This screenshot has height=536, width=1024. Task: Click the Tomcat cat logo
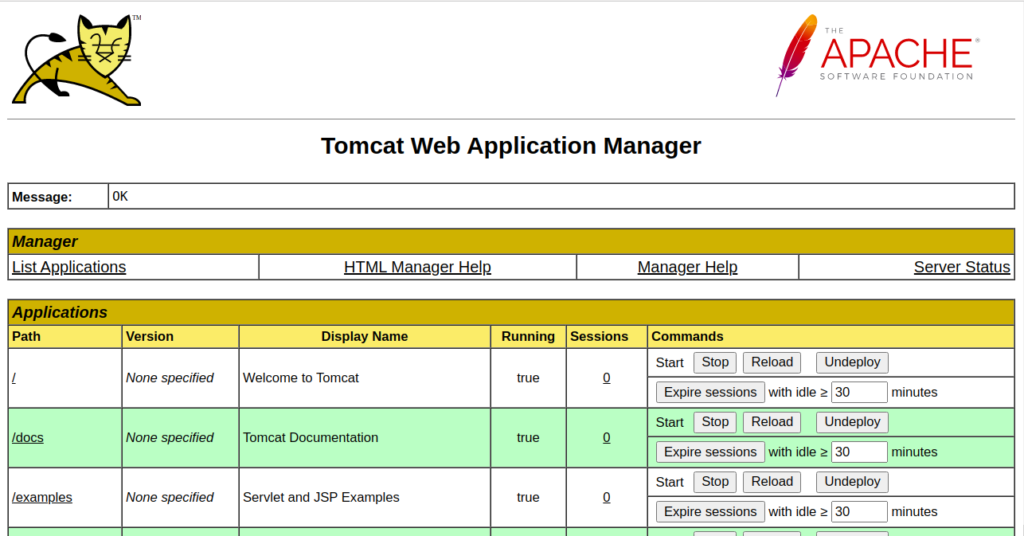click(76, 60)
